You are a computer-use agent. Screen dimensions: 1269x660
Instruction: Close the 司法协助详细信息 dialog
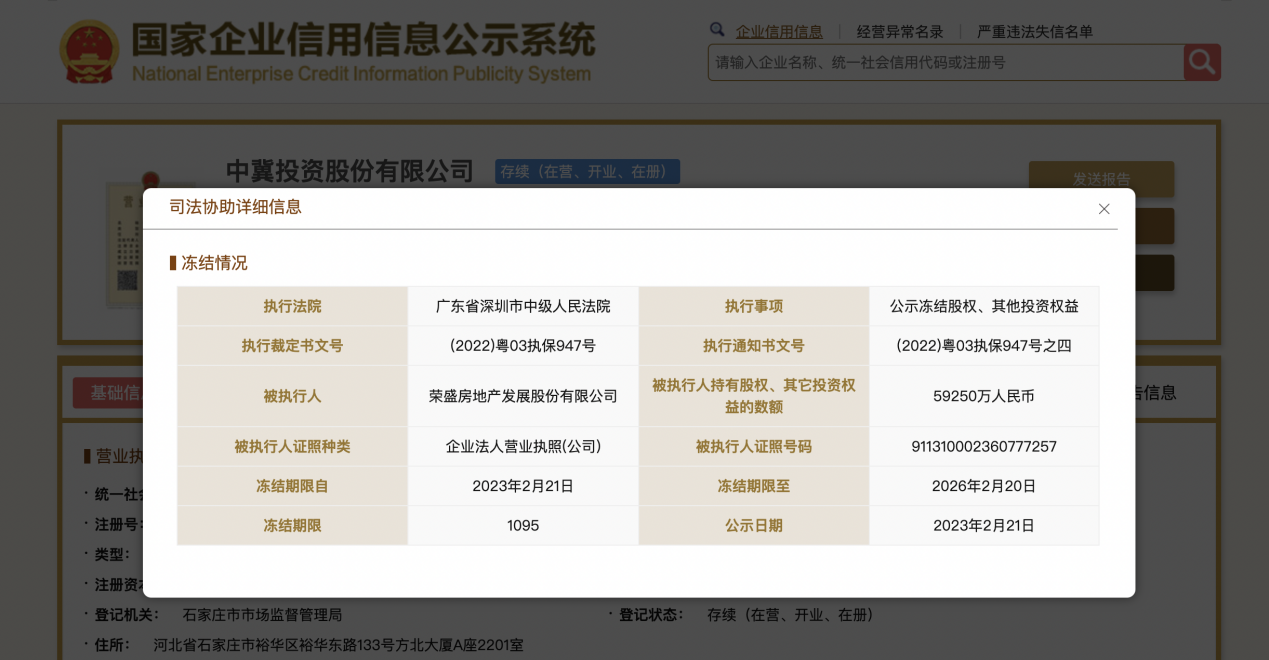(1104, 209)
